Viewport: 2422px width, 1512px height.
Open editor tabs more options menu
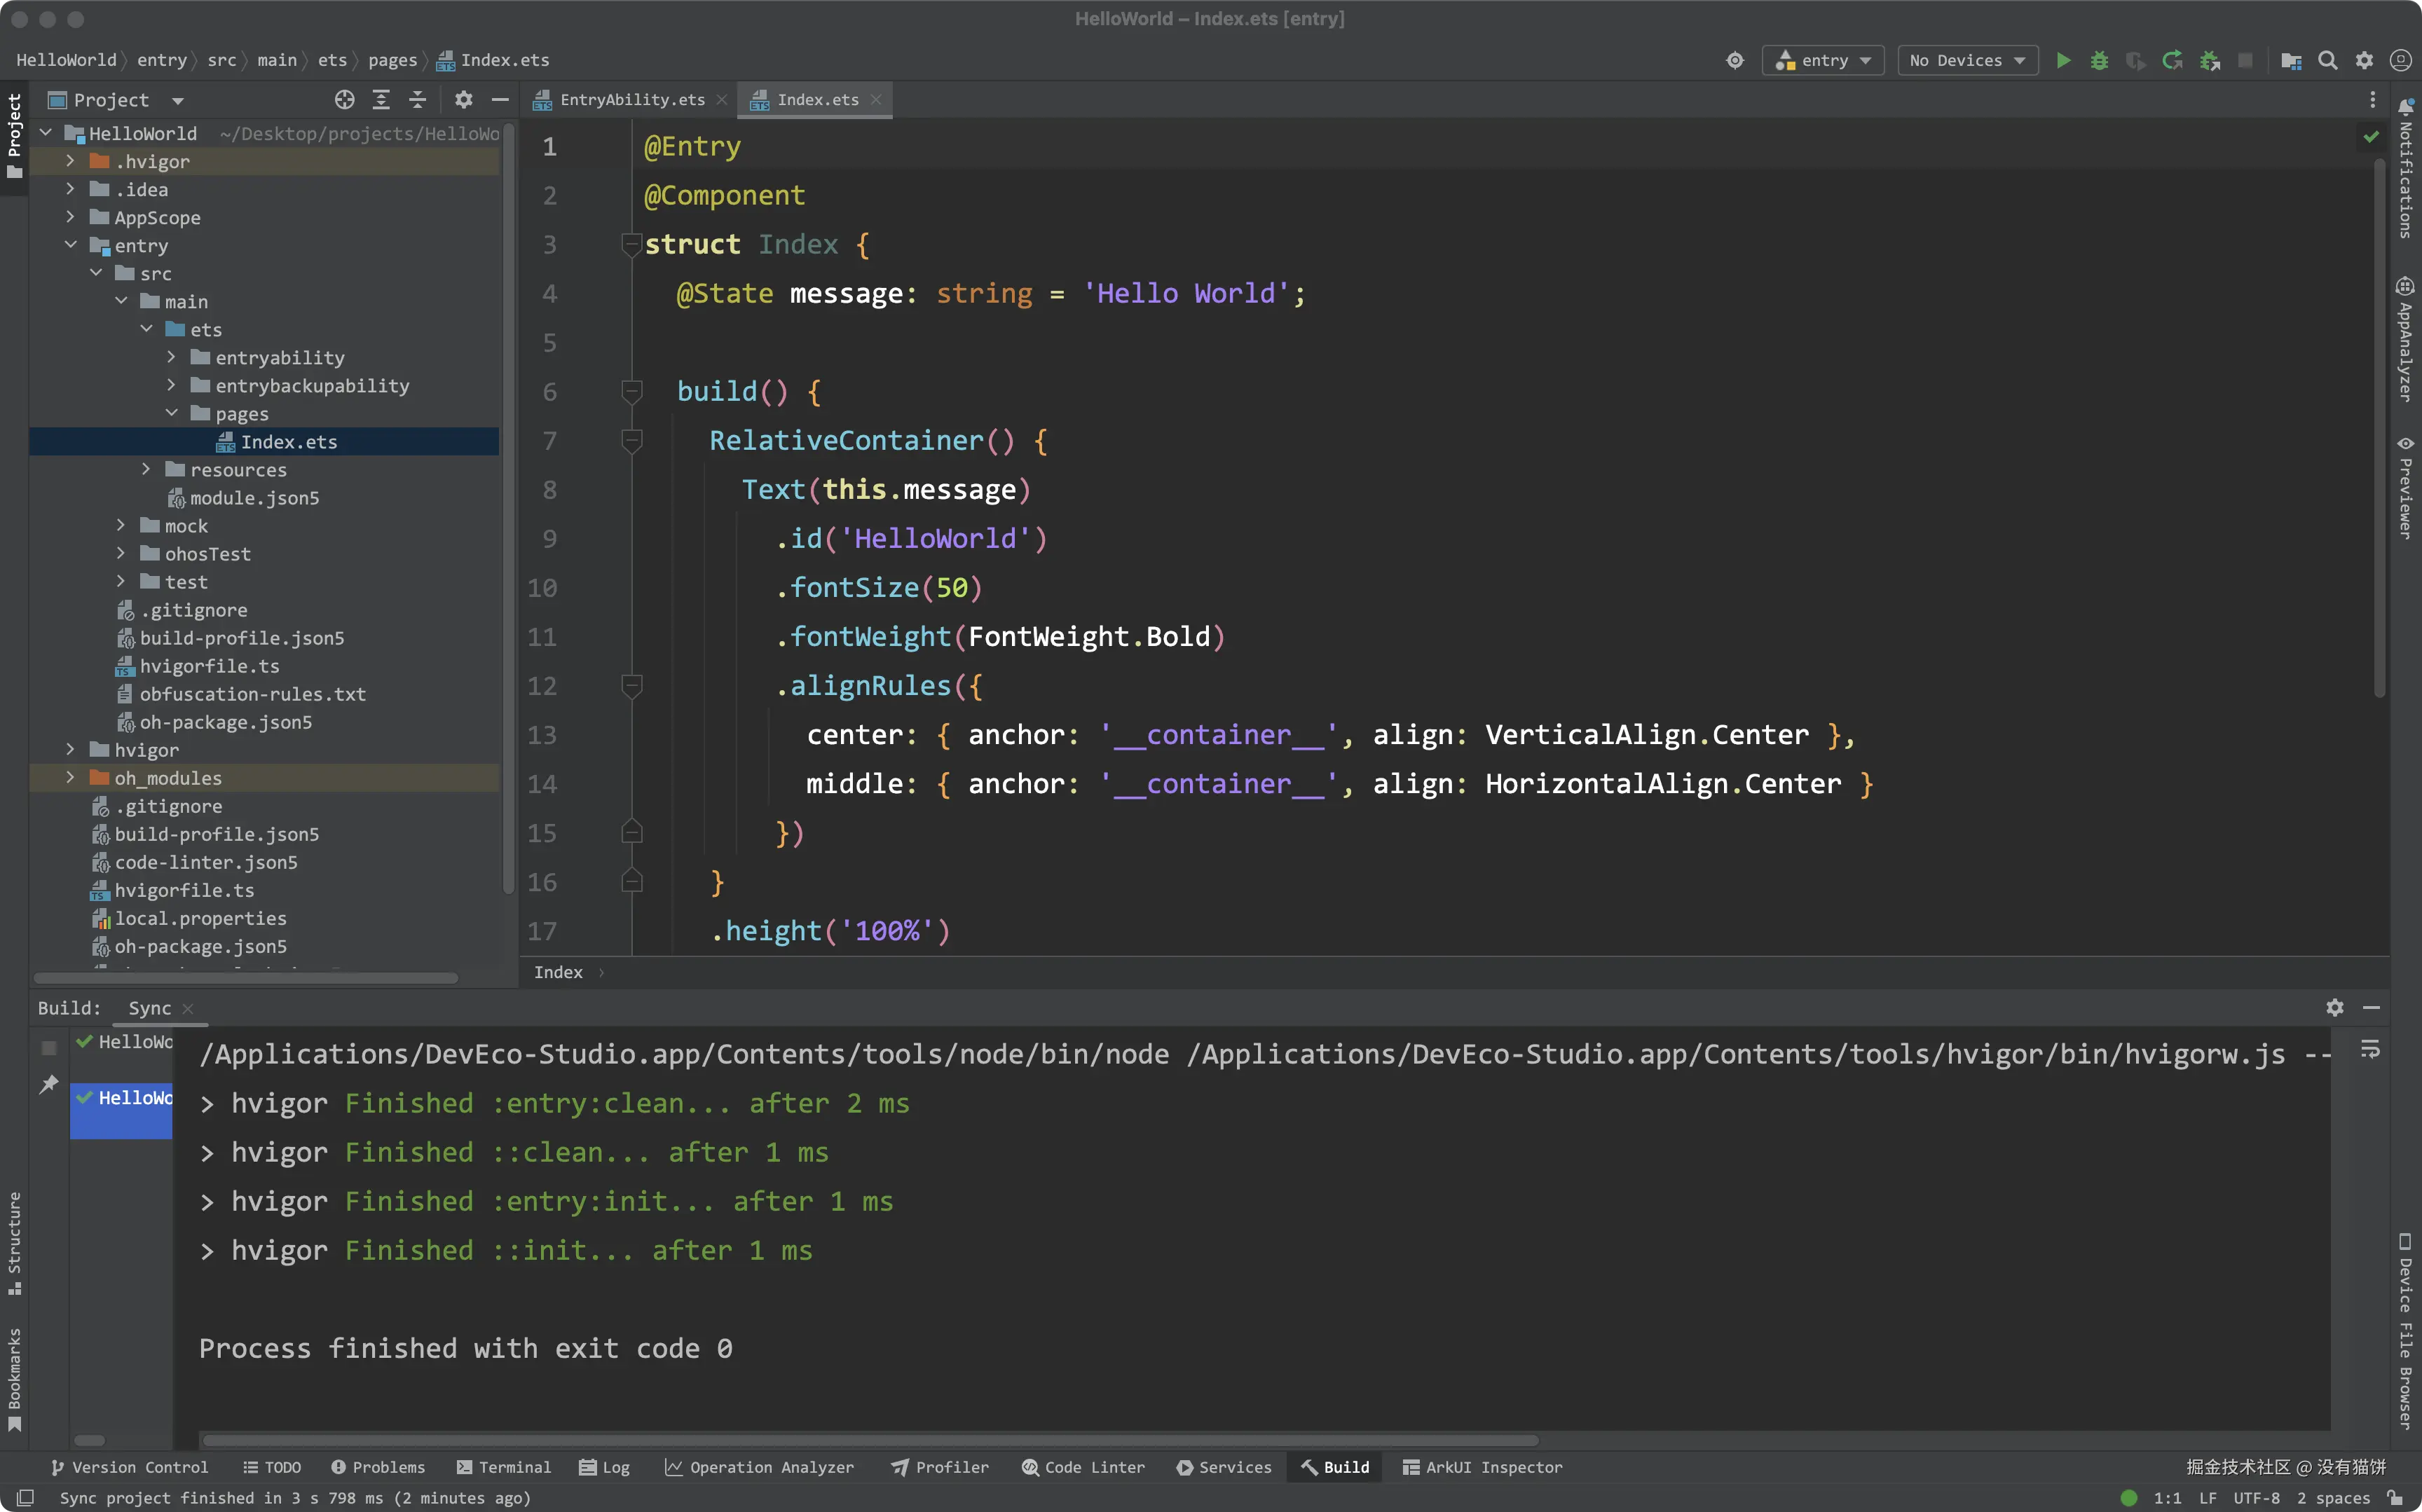[x=2372, y=100]
